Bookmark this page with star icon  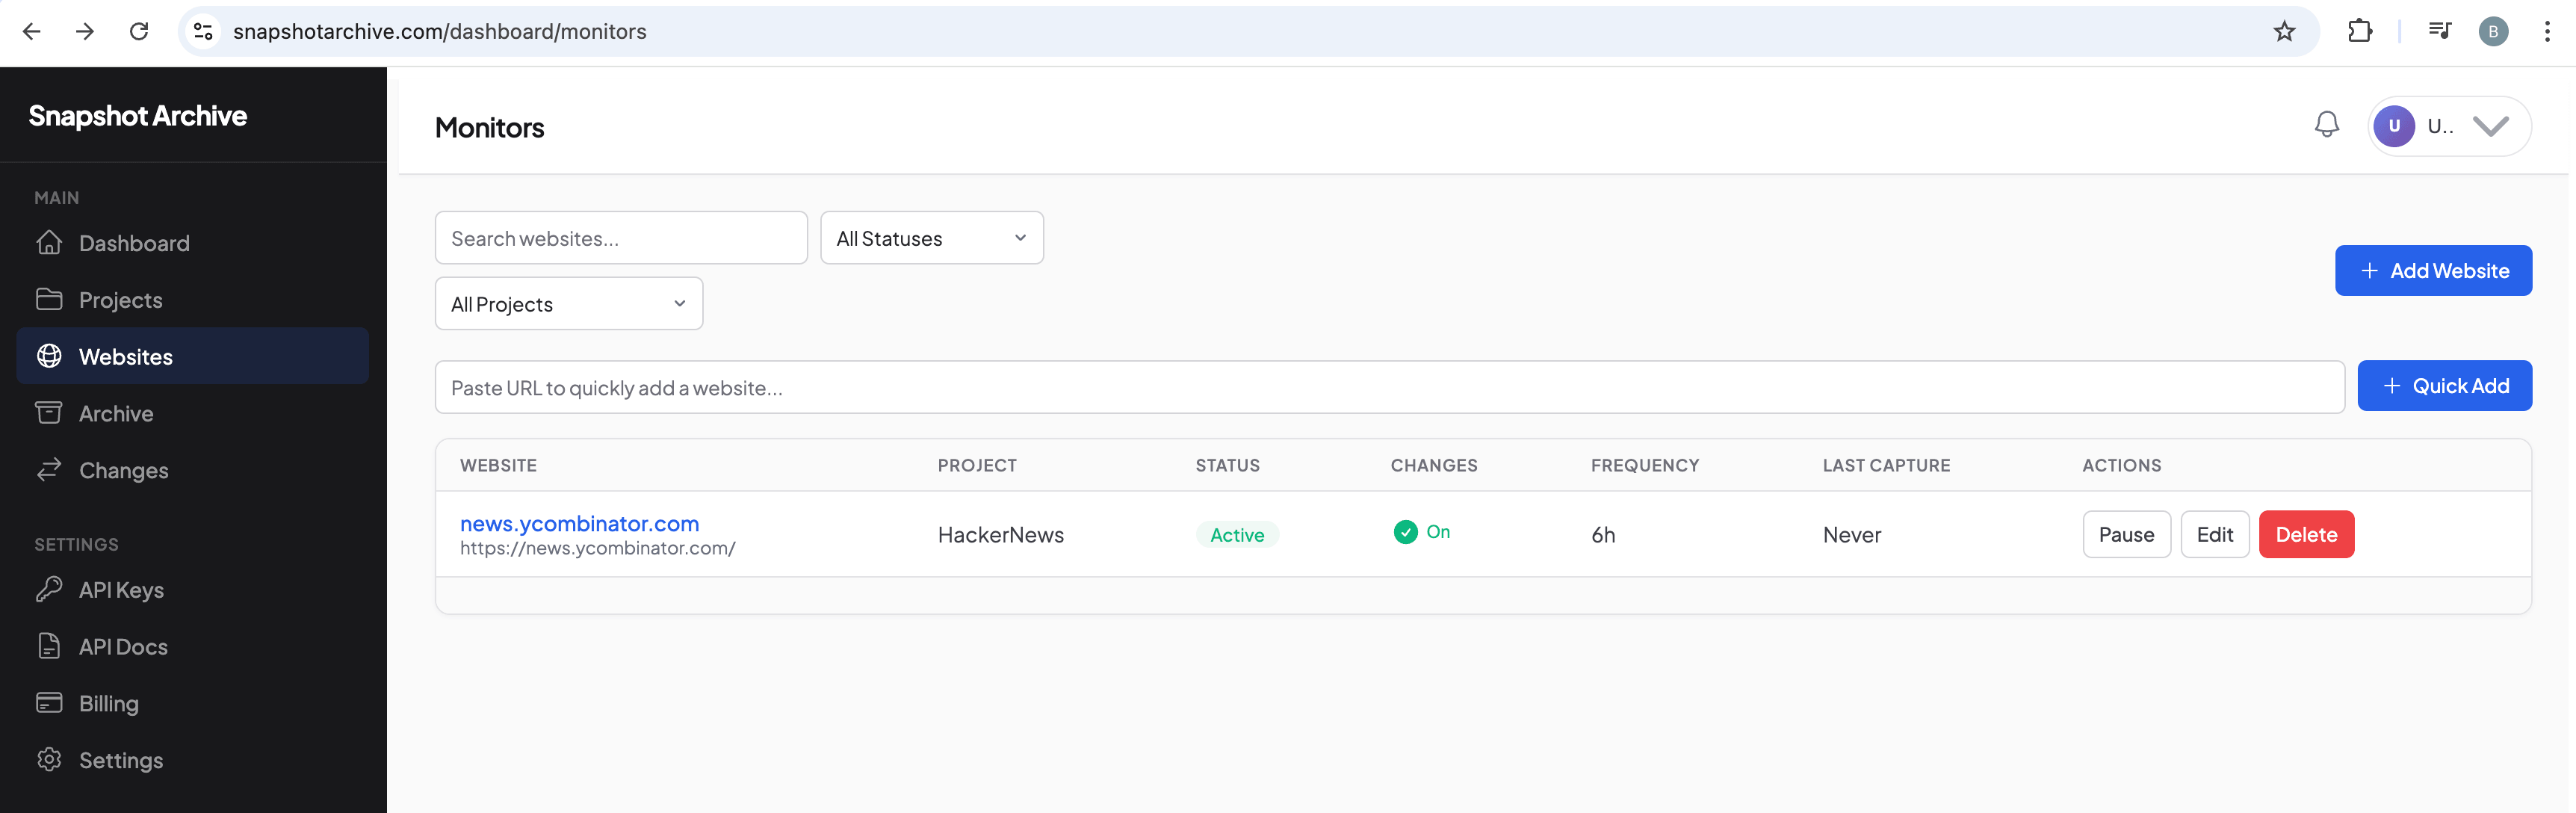(2284, 31)
